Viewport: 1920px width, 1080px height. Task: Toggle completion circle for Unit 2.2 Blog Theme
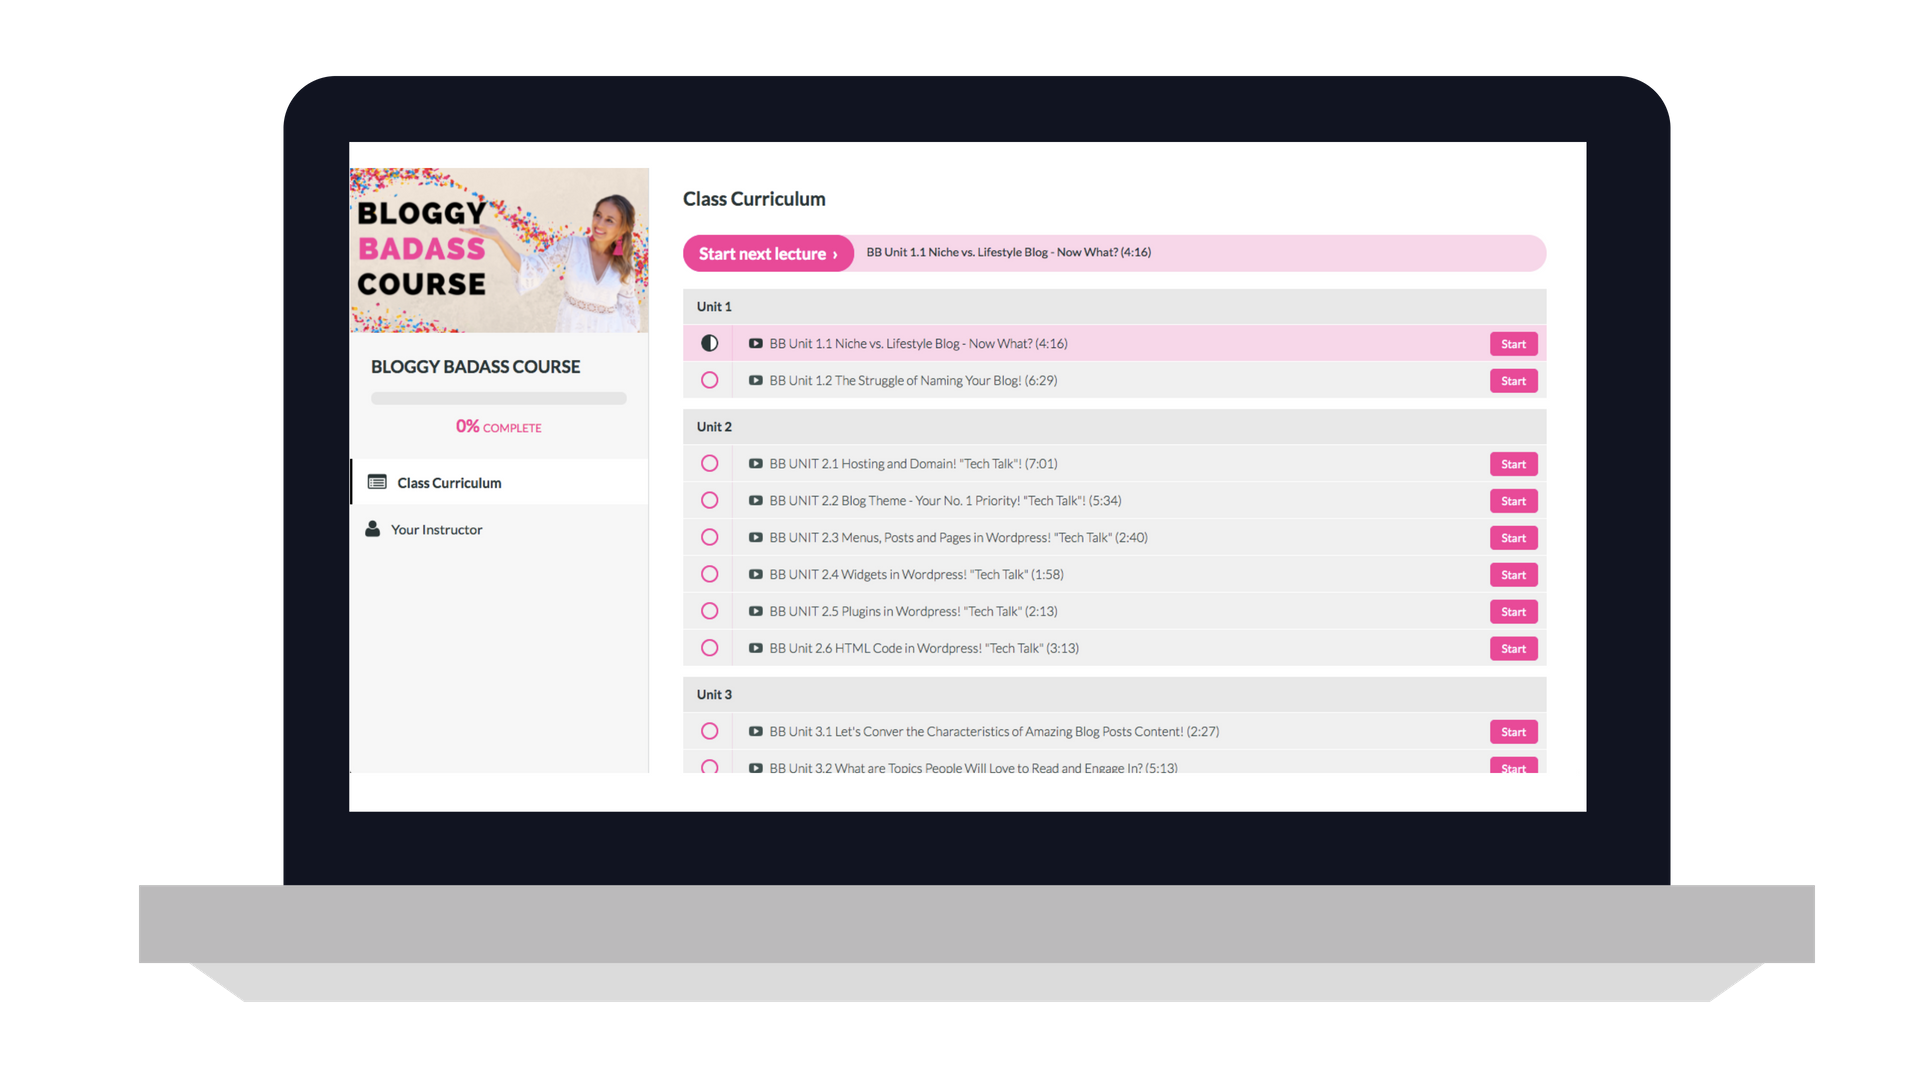coord(709,500)
